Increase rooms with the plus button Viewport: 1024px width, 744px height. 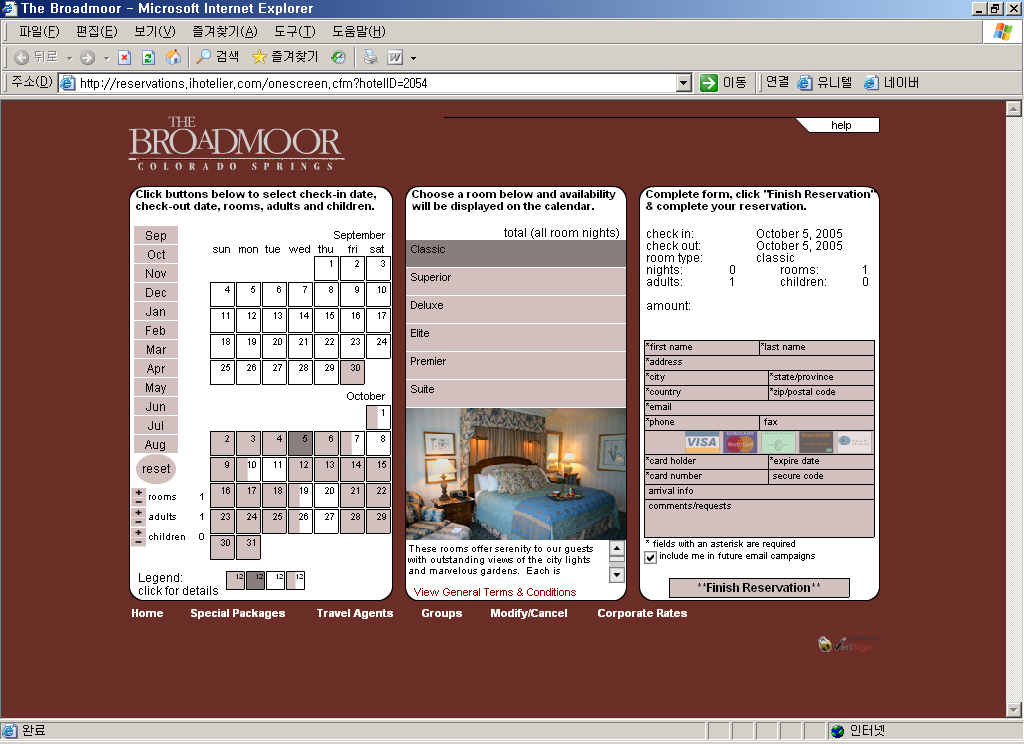pos(138,493)
